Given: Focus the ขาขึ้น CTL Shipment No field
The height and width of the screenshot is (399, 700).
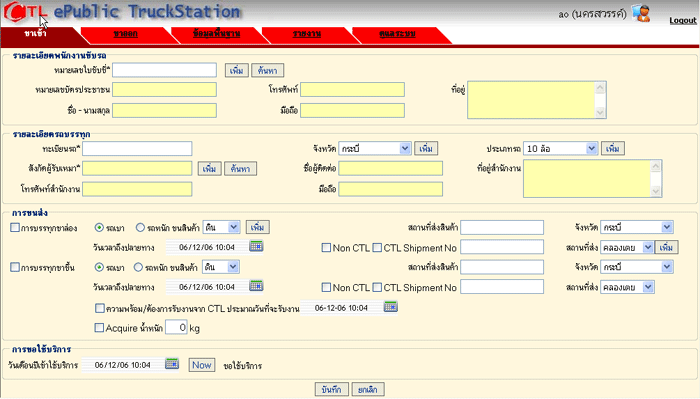Looking at the screenshot, I should [502, 287].
